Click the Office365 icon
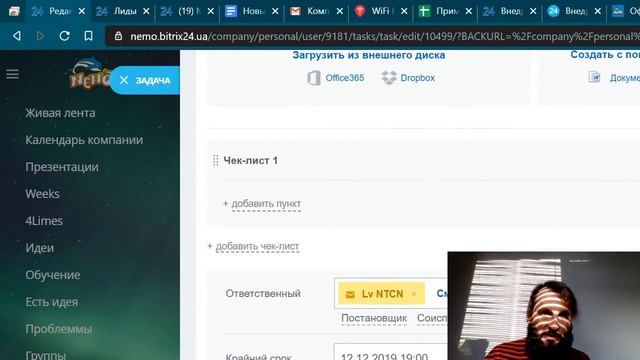This screenshot has height=360, width=640. coord(313,78)
